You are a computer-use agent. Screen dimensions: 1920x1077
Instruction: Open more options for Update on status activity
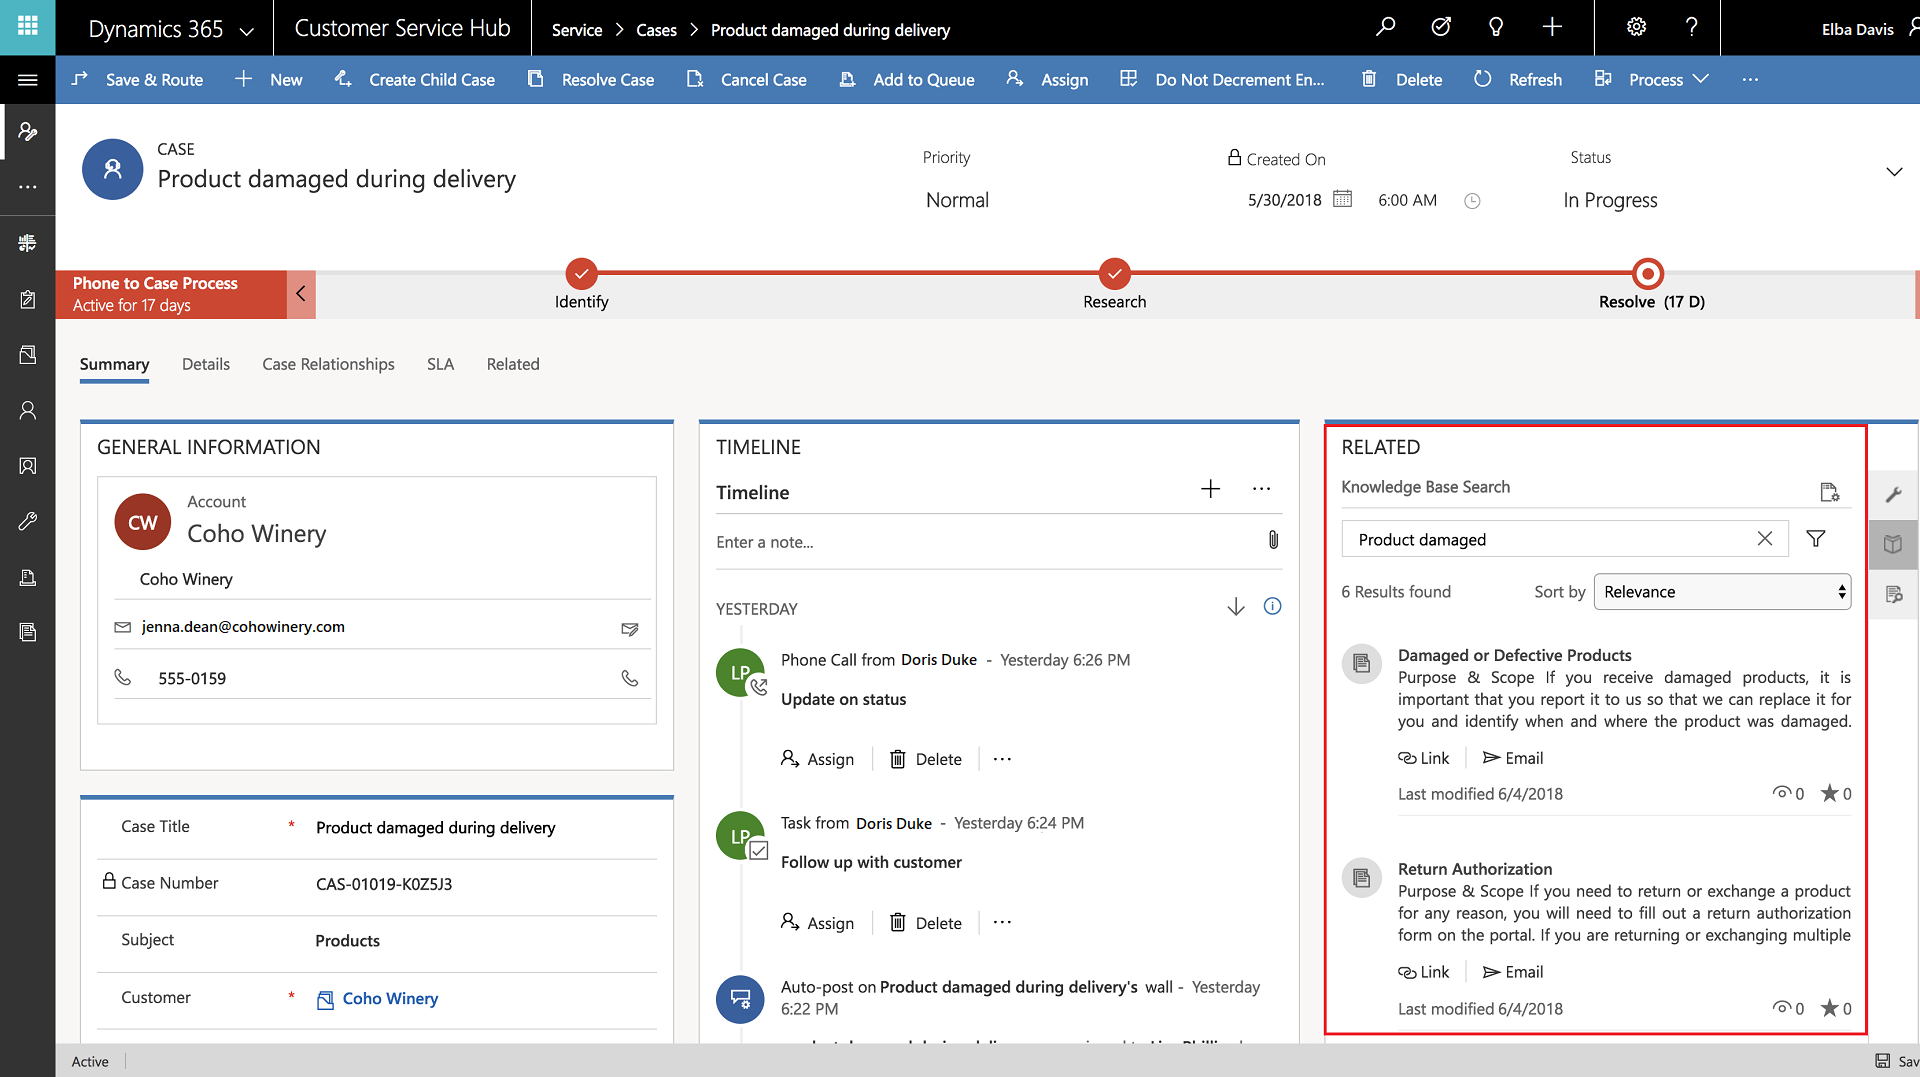click(1002, 759)
